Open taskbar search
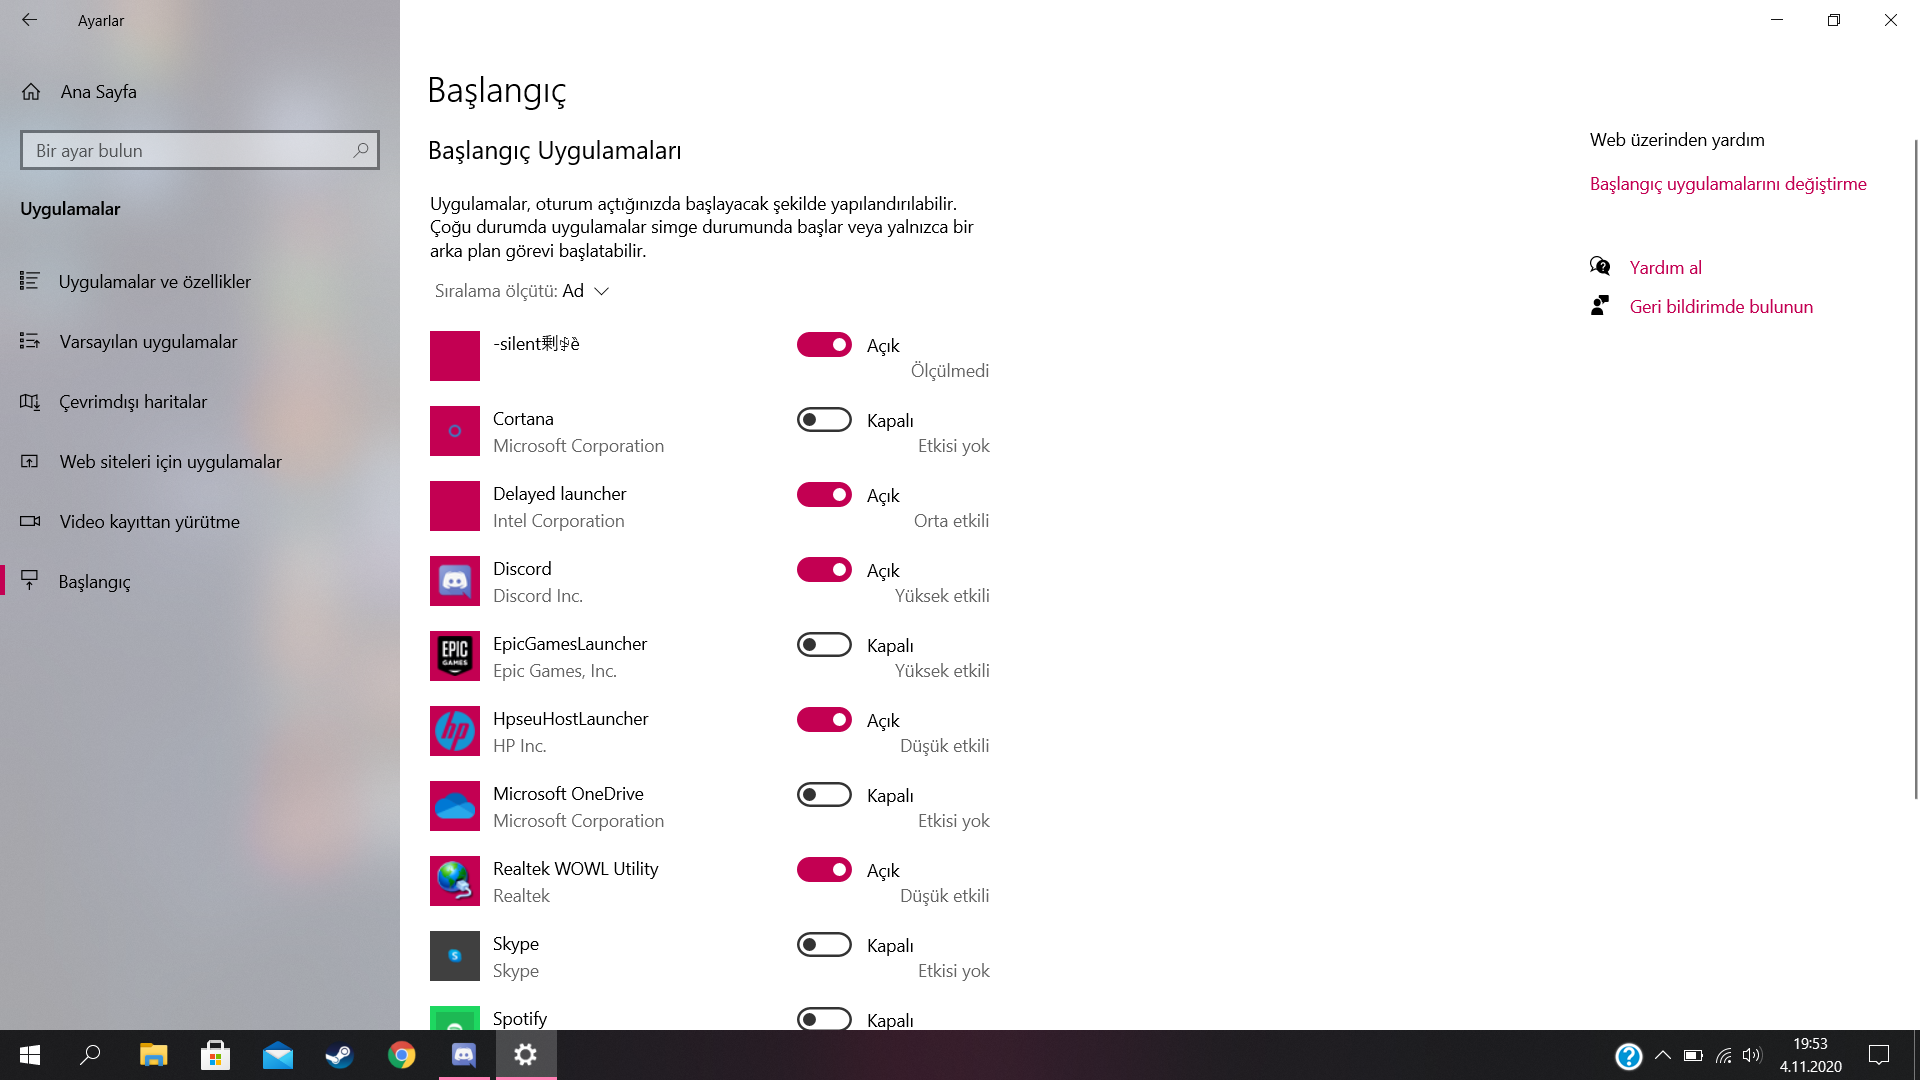1920x1080 pixels. tap(91, 1055)
